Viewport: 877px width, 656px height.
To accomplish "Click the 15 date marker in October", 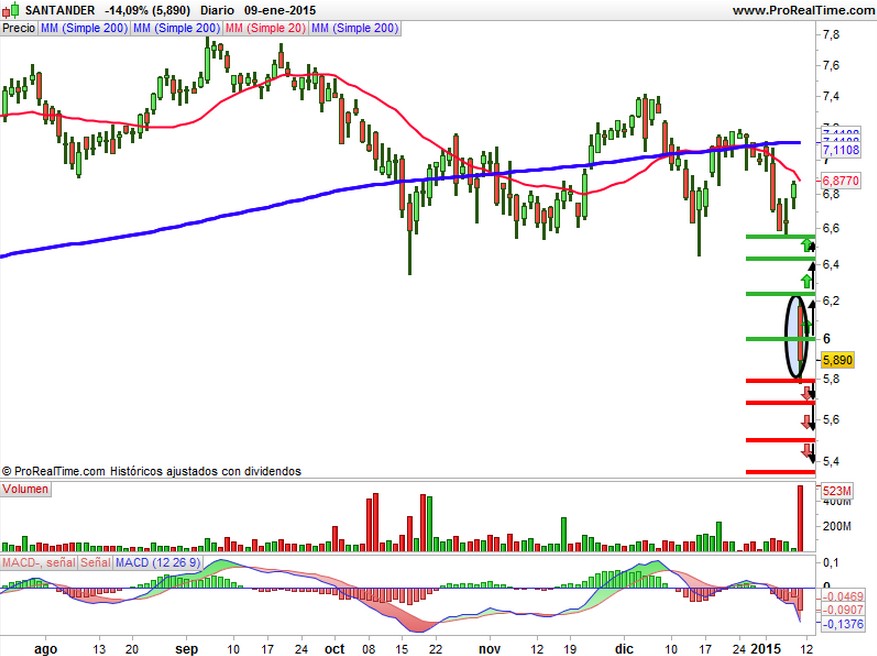I will (x=402, y=649).
